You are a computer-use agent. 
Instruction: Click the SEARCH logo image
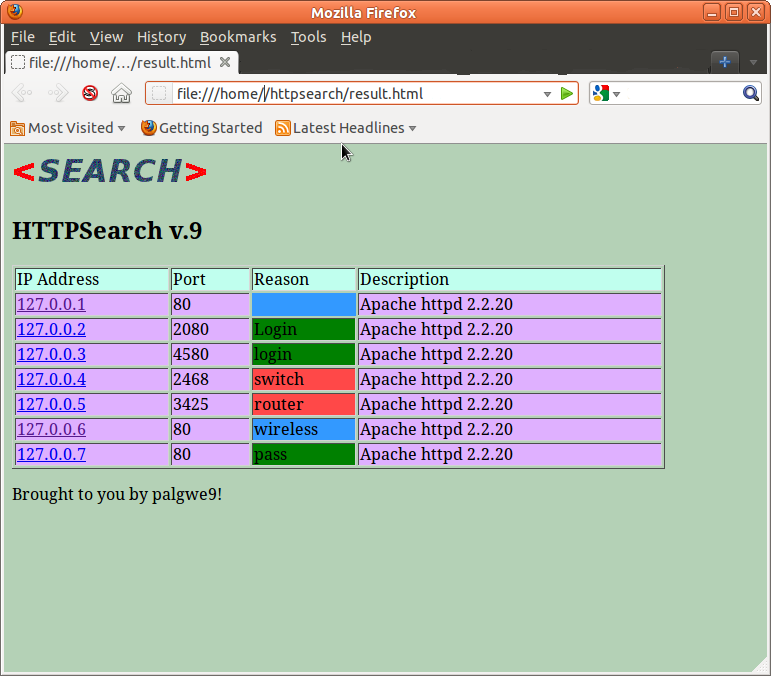click(x=109, y=172)
